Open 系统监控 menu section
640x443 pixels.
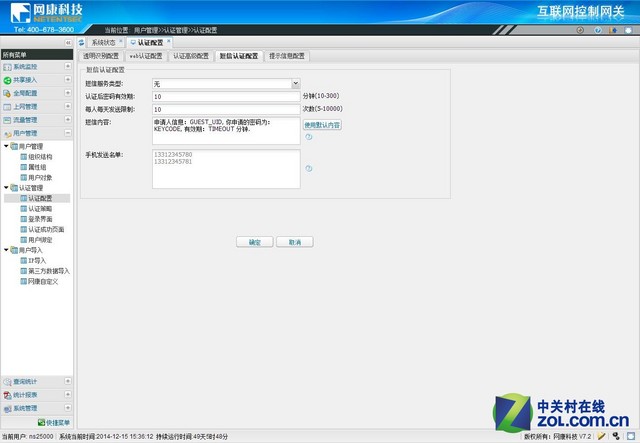click(x=25, y=67)
